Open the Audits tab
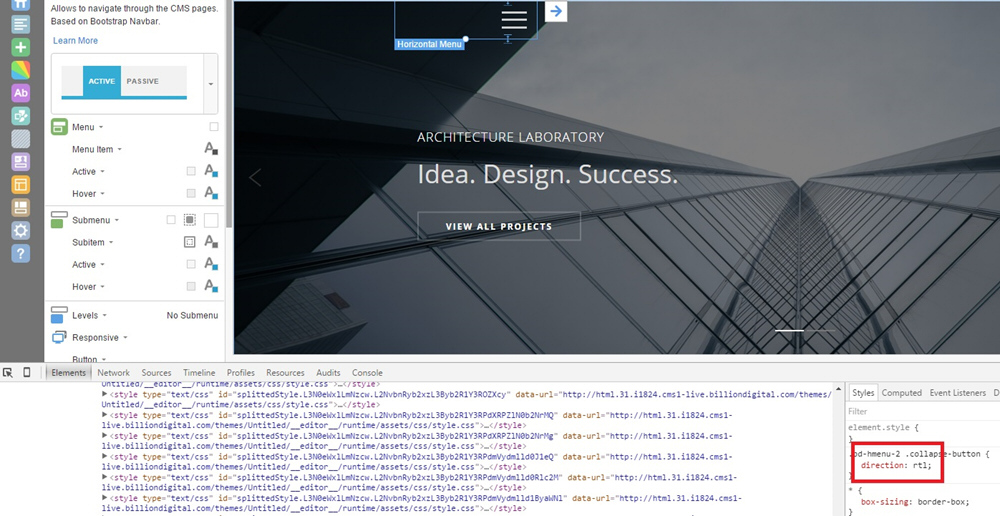This screenshot has height=516, width=1000. click(x=328, y=372)
